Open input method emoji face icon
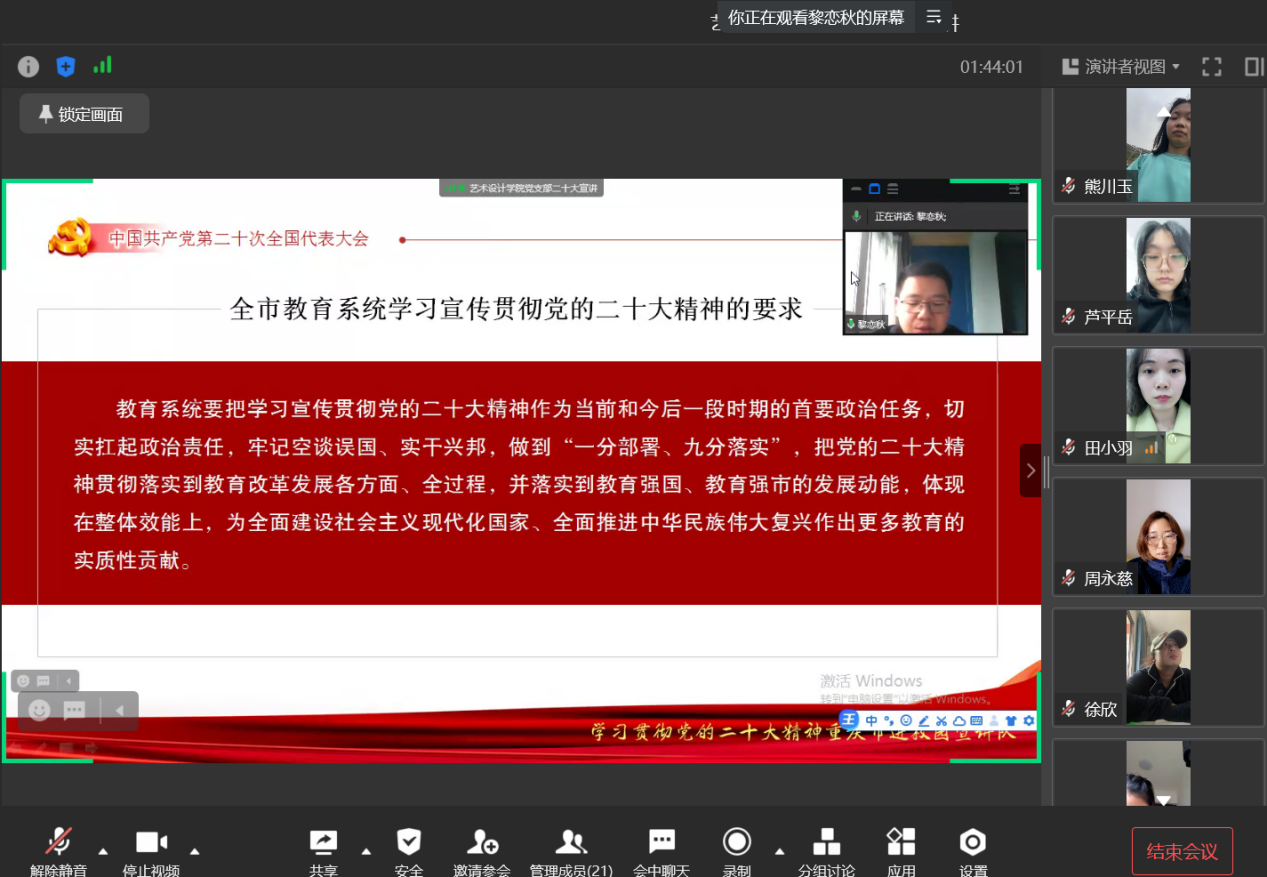This screenshot has width=1267, height=877. click(x=906, y=720)
